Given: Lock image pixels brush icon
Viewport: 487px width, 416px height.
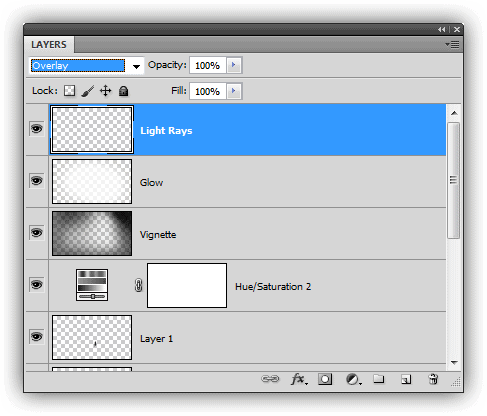Looking at the screenshot, I should coord(88,91).
